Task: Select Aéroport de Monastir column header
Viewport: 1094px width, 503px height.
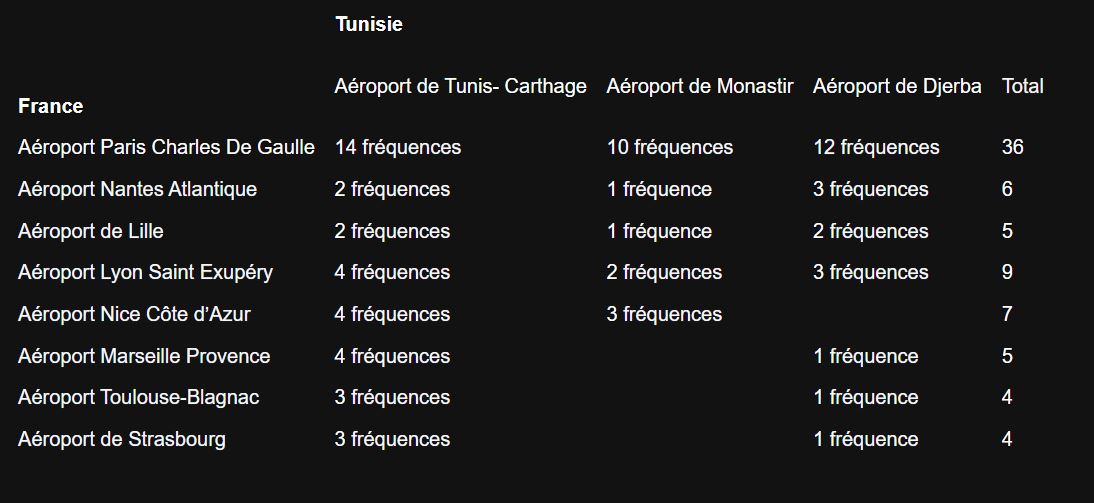Action: click(x=699, y=87)
